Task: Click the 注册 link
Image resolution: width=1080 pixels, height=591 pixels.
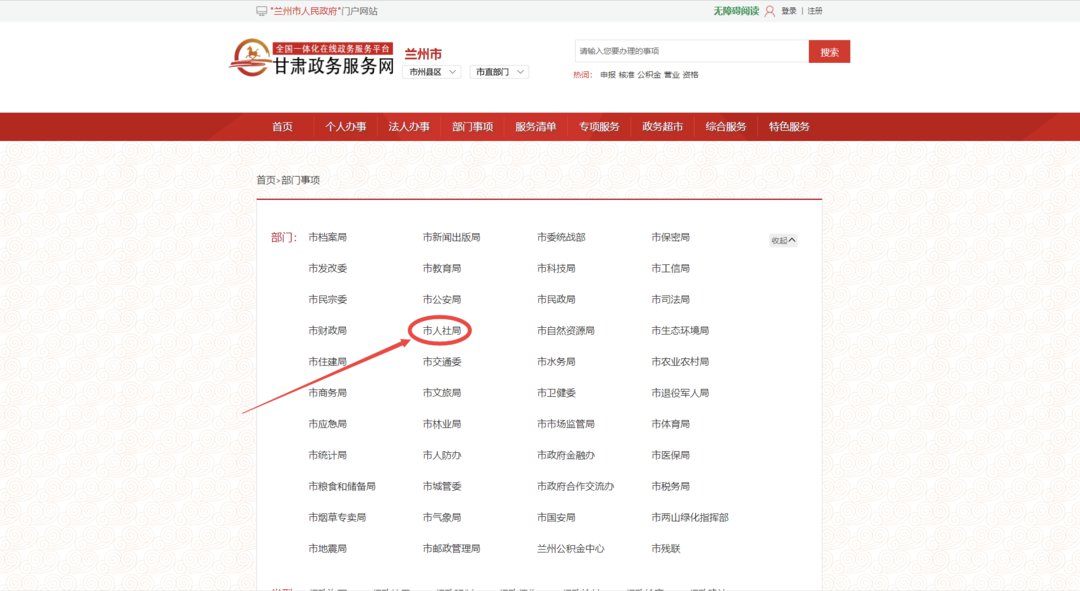Action: 815,11
